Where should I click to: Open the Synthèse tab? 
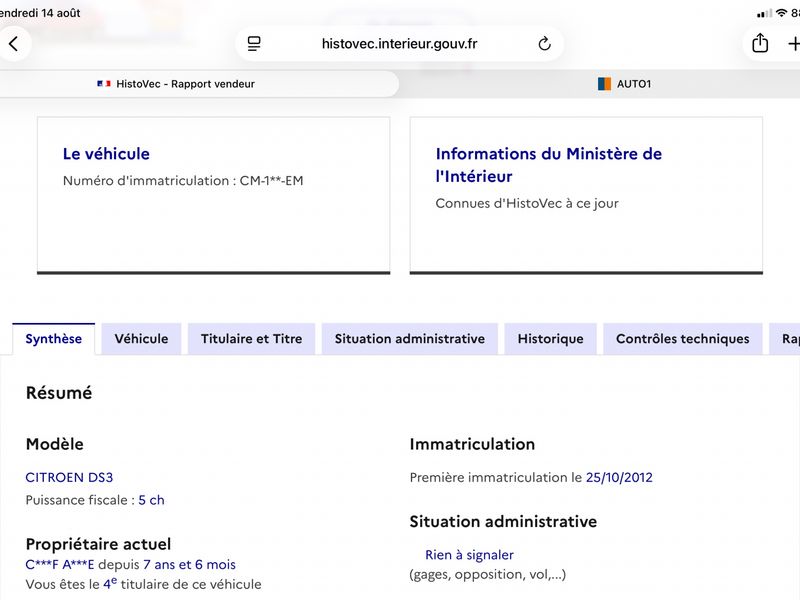tap(54, 339)
